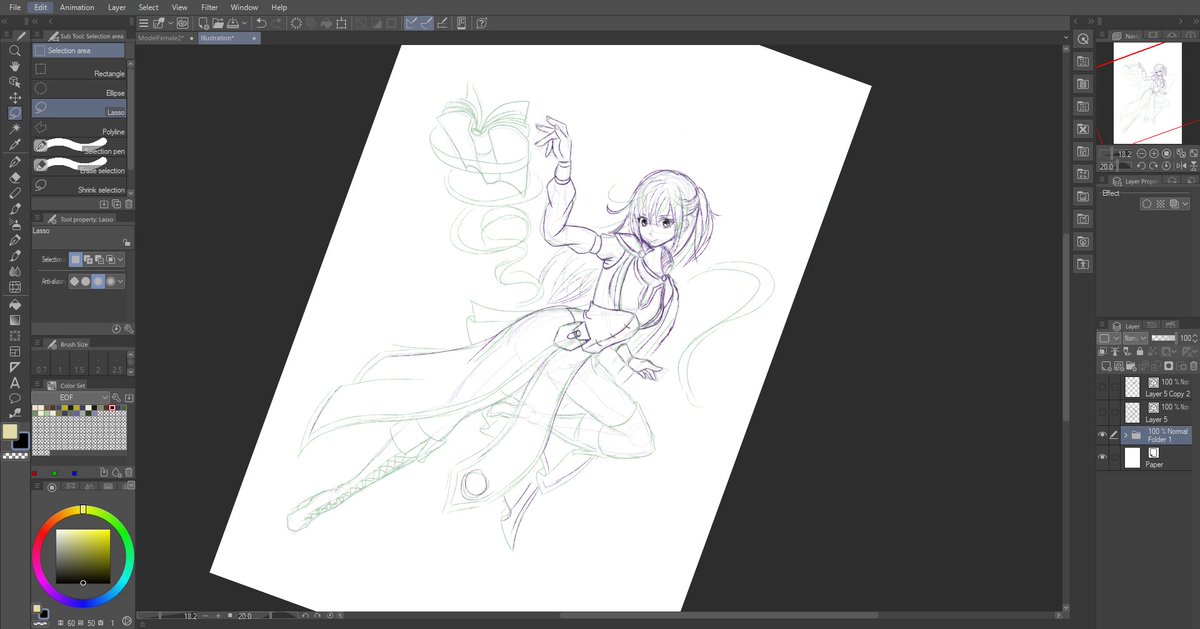Select the Layer 5 thumbnail
Screen dimensions: 1200x629
pyautogui.click(x=1132, y=411)
